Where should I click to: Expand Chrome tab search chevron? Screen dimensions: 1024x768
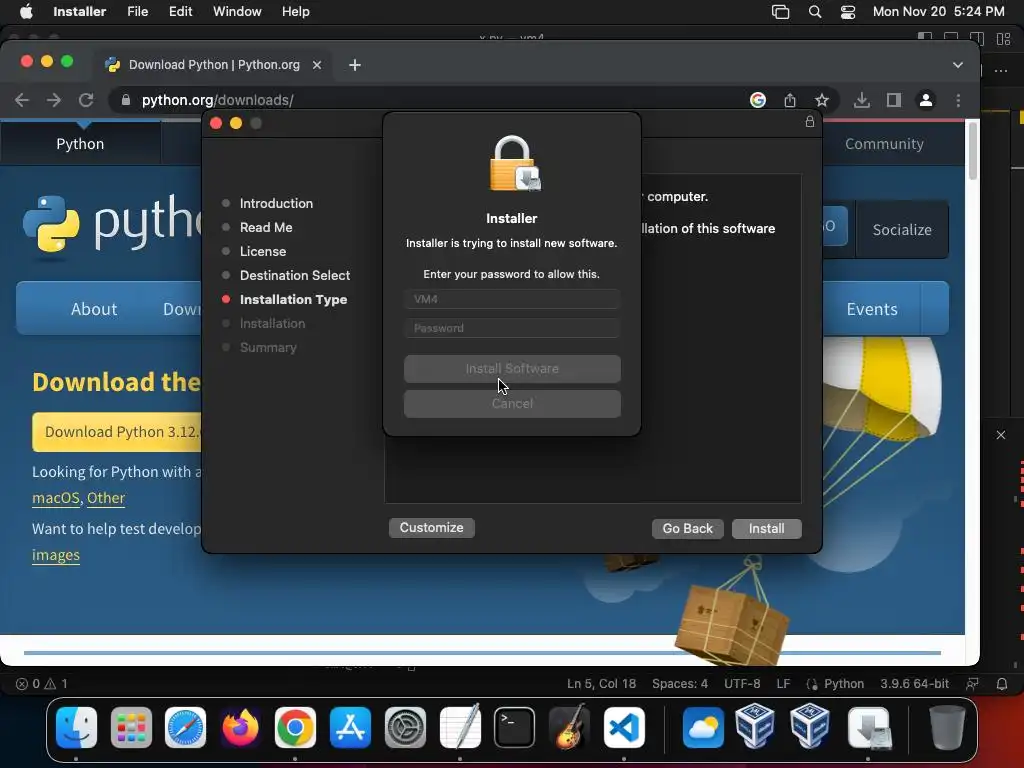pyautogui.click(x=957, y=65)
